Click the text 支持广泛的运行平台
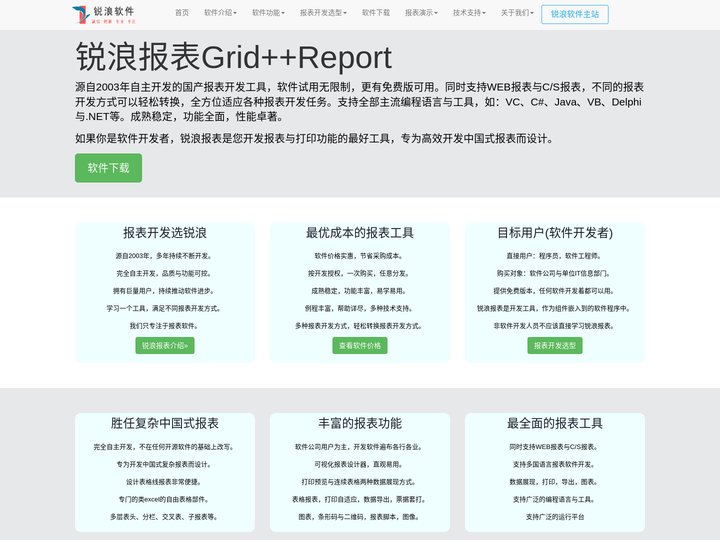This screenshot has height=540, width=720. click(x=555, y=517)
